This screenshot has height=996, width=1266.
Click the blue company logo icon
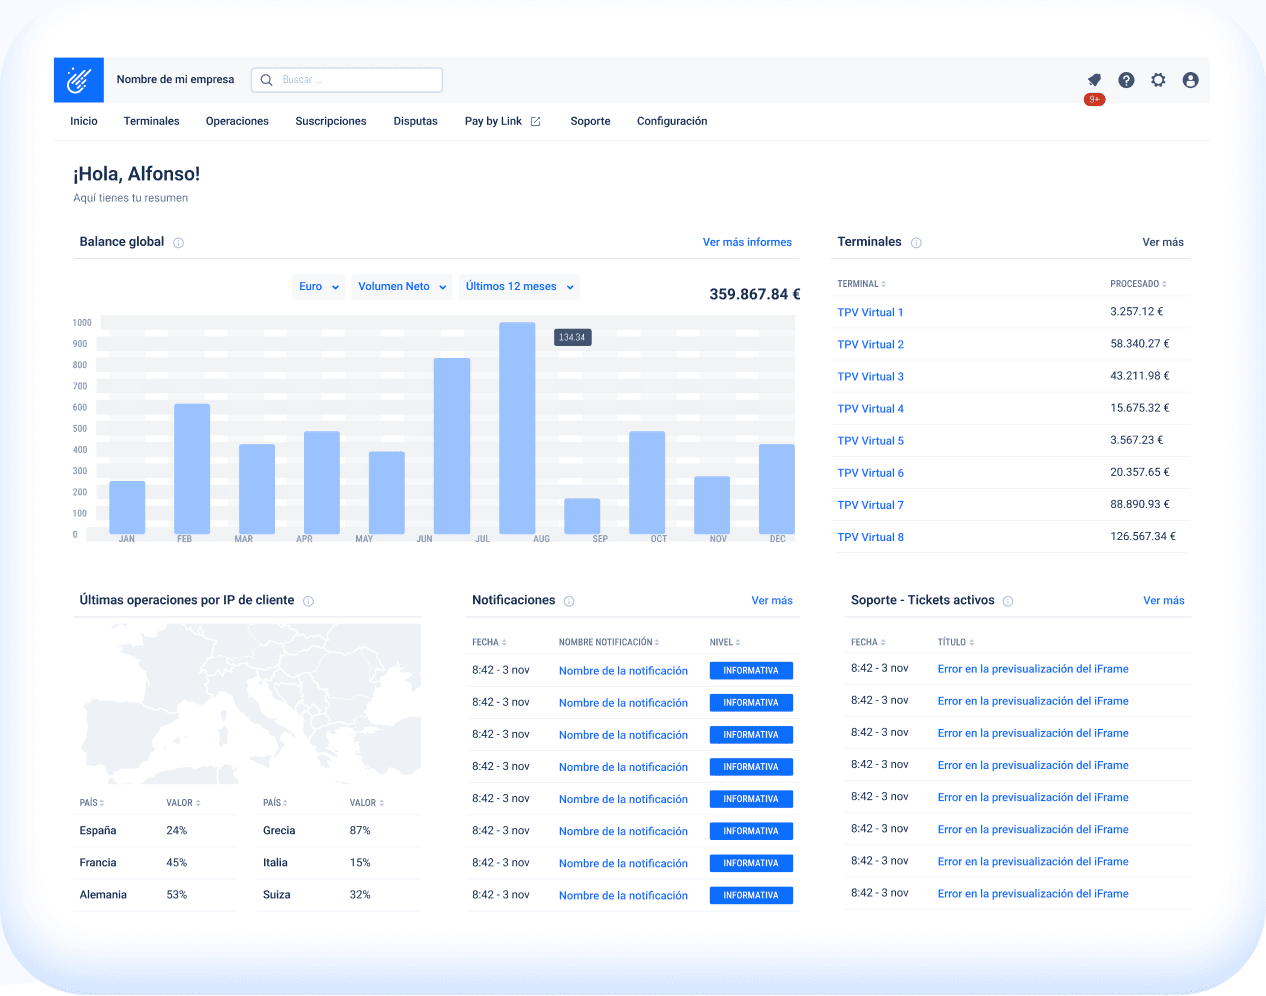point(79,80)
